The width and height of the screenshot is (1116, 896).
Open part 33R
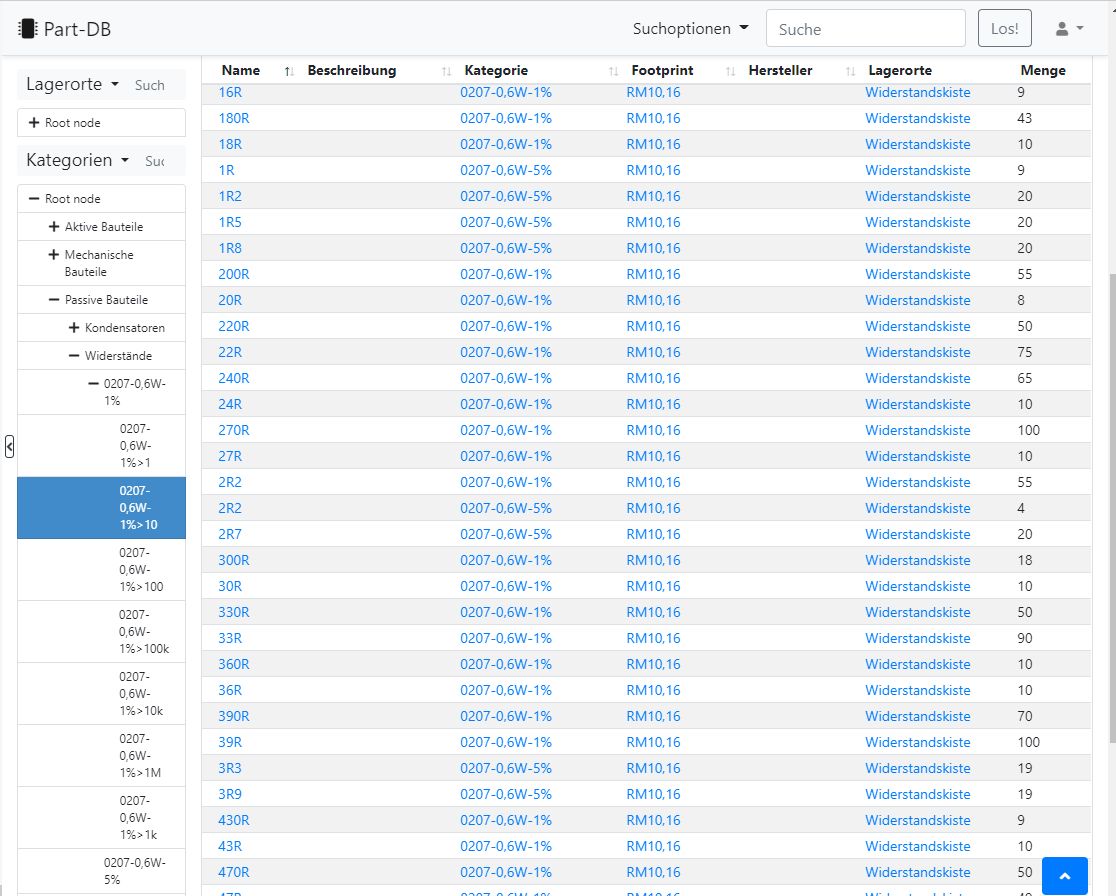[x=230, y=638]
